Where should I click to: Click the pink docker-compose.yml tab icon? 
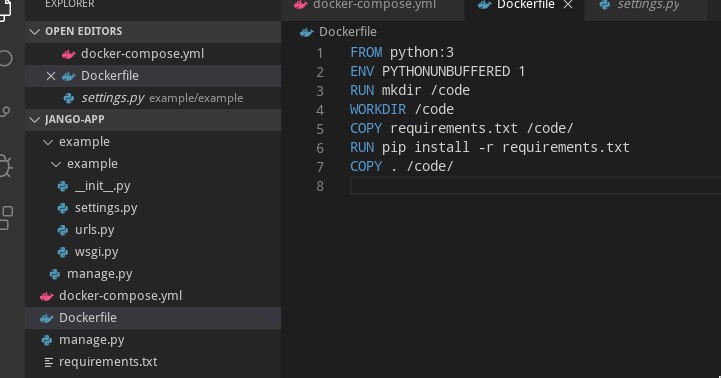pyautogui.click(x=301, y=5)
